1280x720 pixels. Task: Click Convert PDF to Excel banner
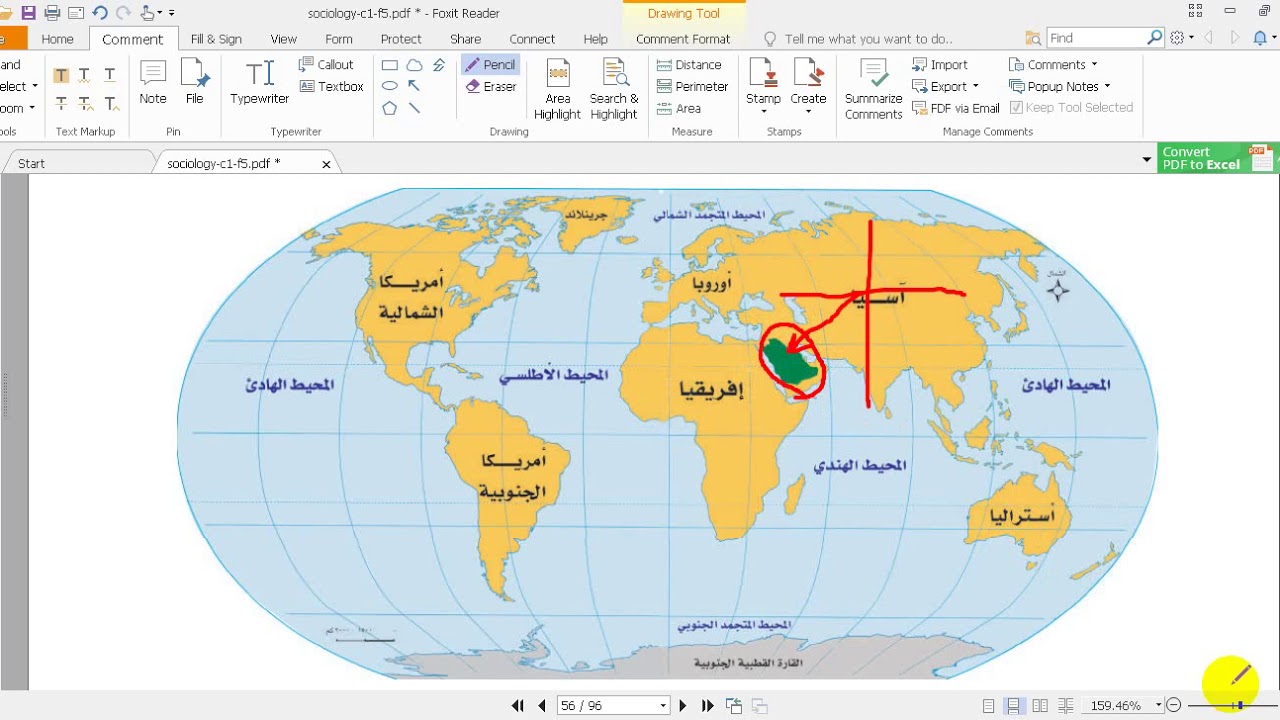coord(1217,158)
